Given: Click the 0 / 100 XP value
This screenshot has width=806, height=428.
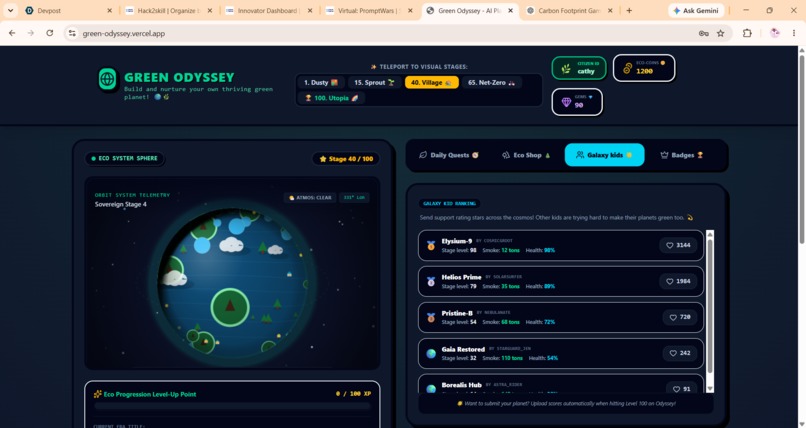Looking at the screenshot, I should [353, 394].
